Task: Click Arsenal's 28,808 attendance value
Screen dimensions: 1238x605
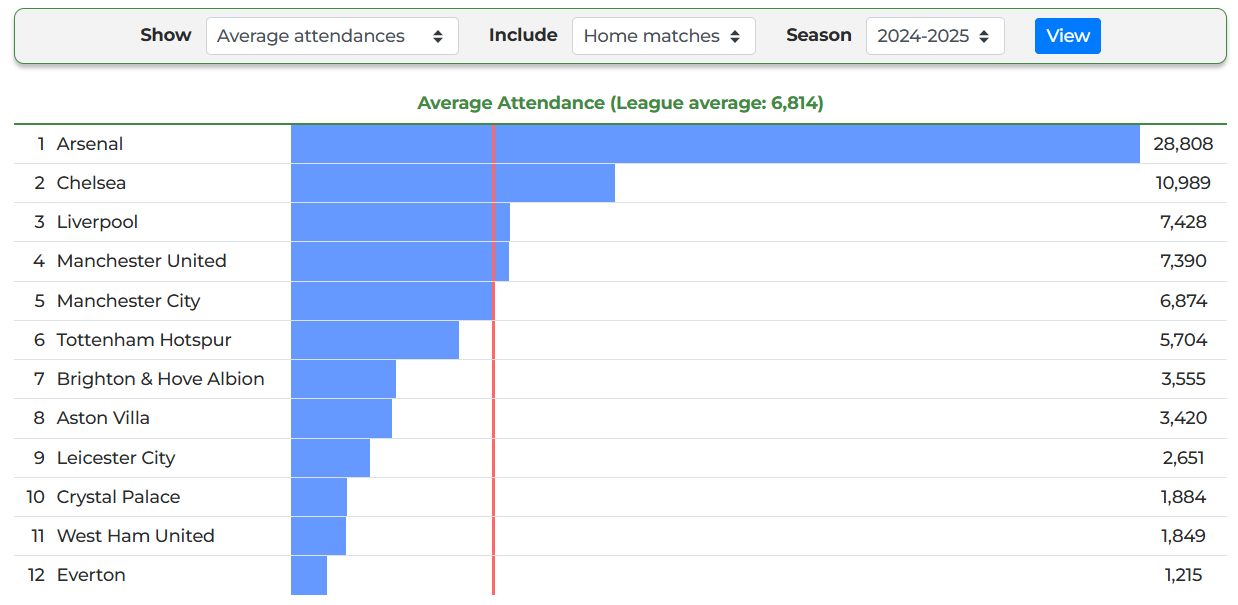Action: click(1182, 144)
